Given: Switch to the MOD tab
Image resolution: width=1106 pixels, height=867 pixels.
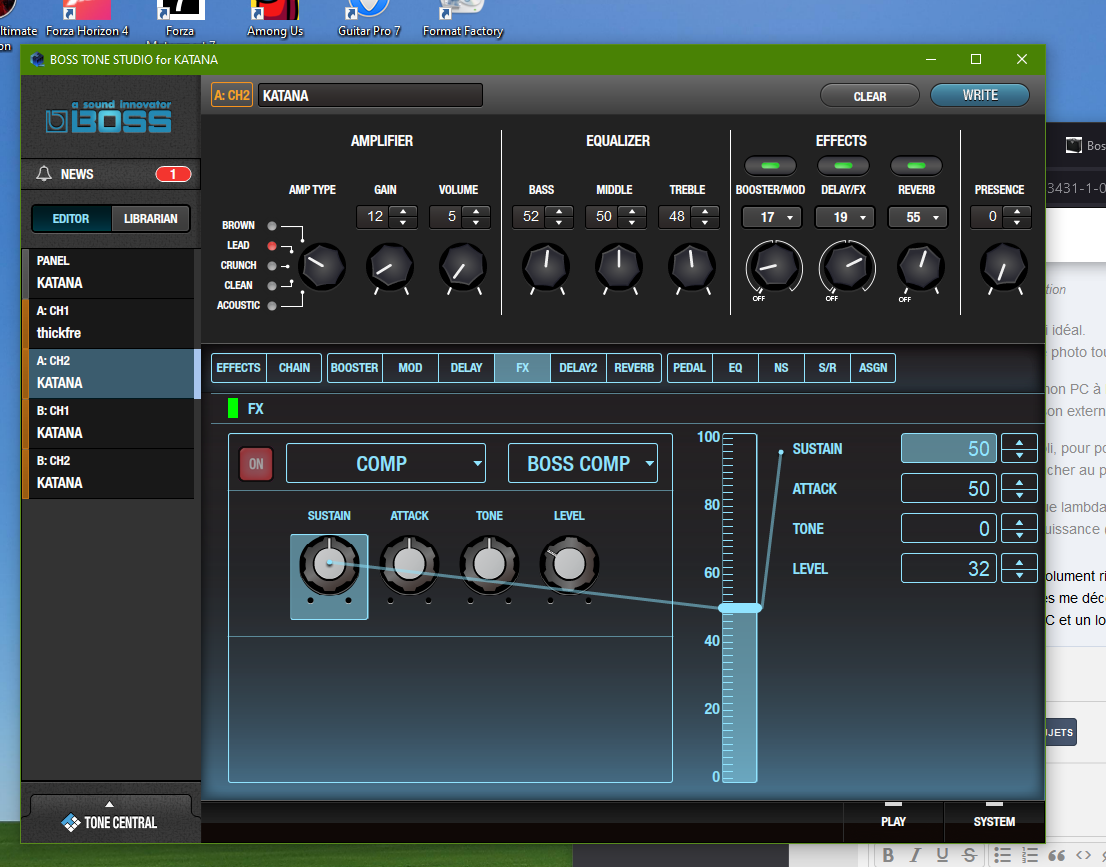Looking at the screenshot, I should tap(411, 368).
